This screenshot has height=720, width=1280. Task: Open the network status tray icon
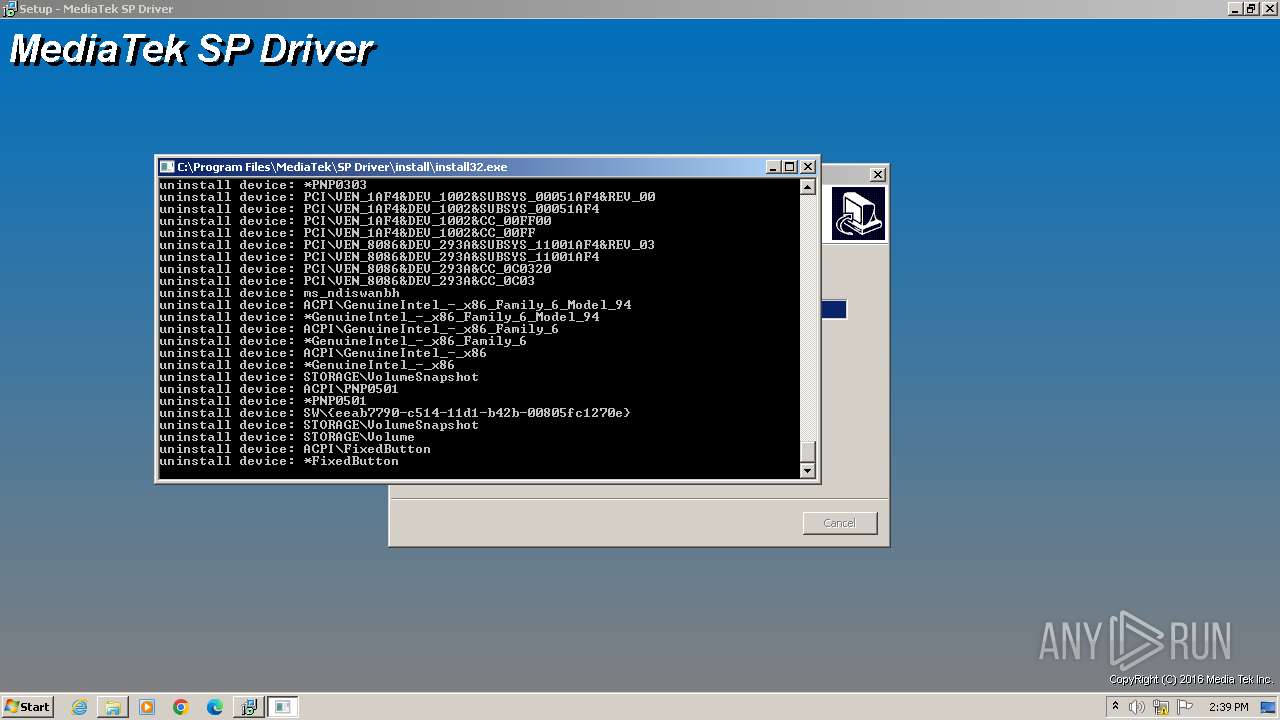1161,707
